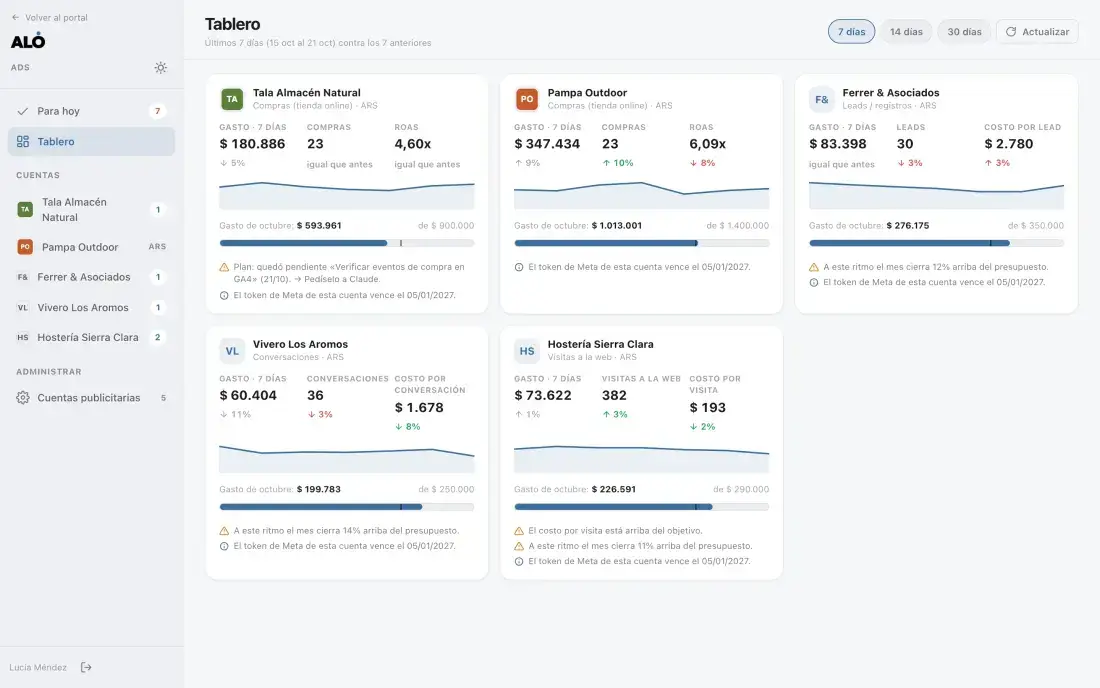Screen dimensions: 1100x688
Task: Switch to the 30 días range
Action: point(964,32)
